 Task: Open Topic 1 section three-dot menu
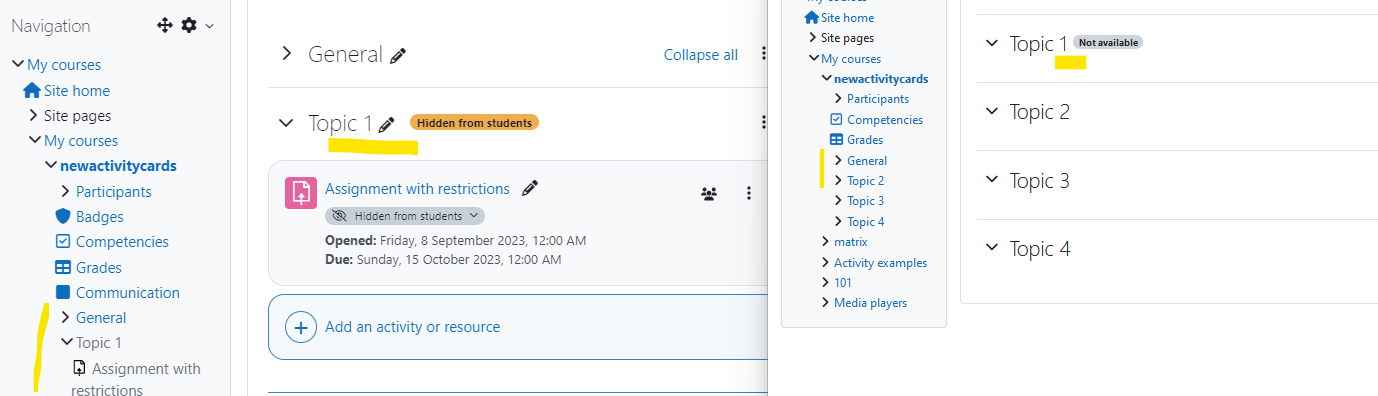[763, 123]
